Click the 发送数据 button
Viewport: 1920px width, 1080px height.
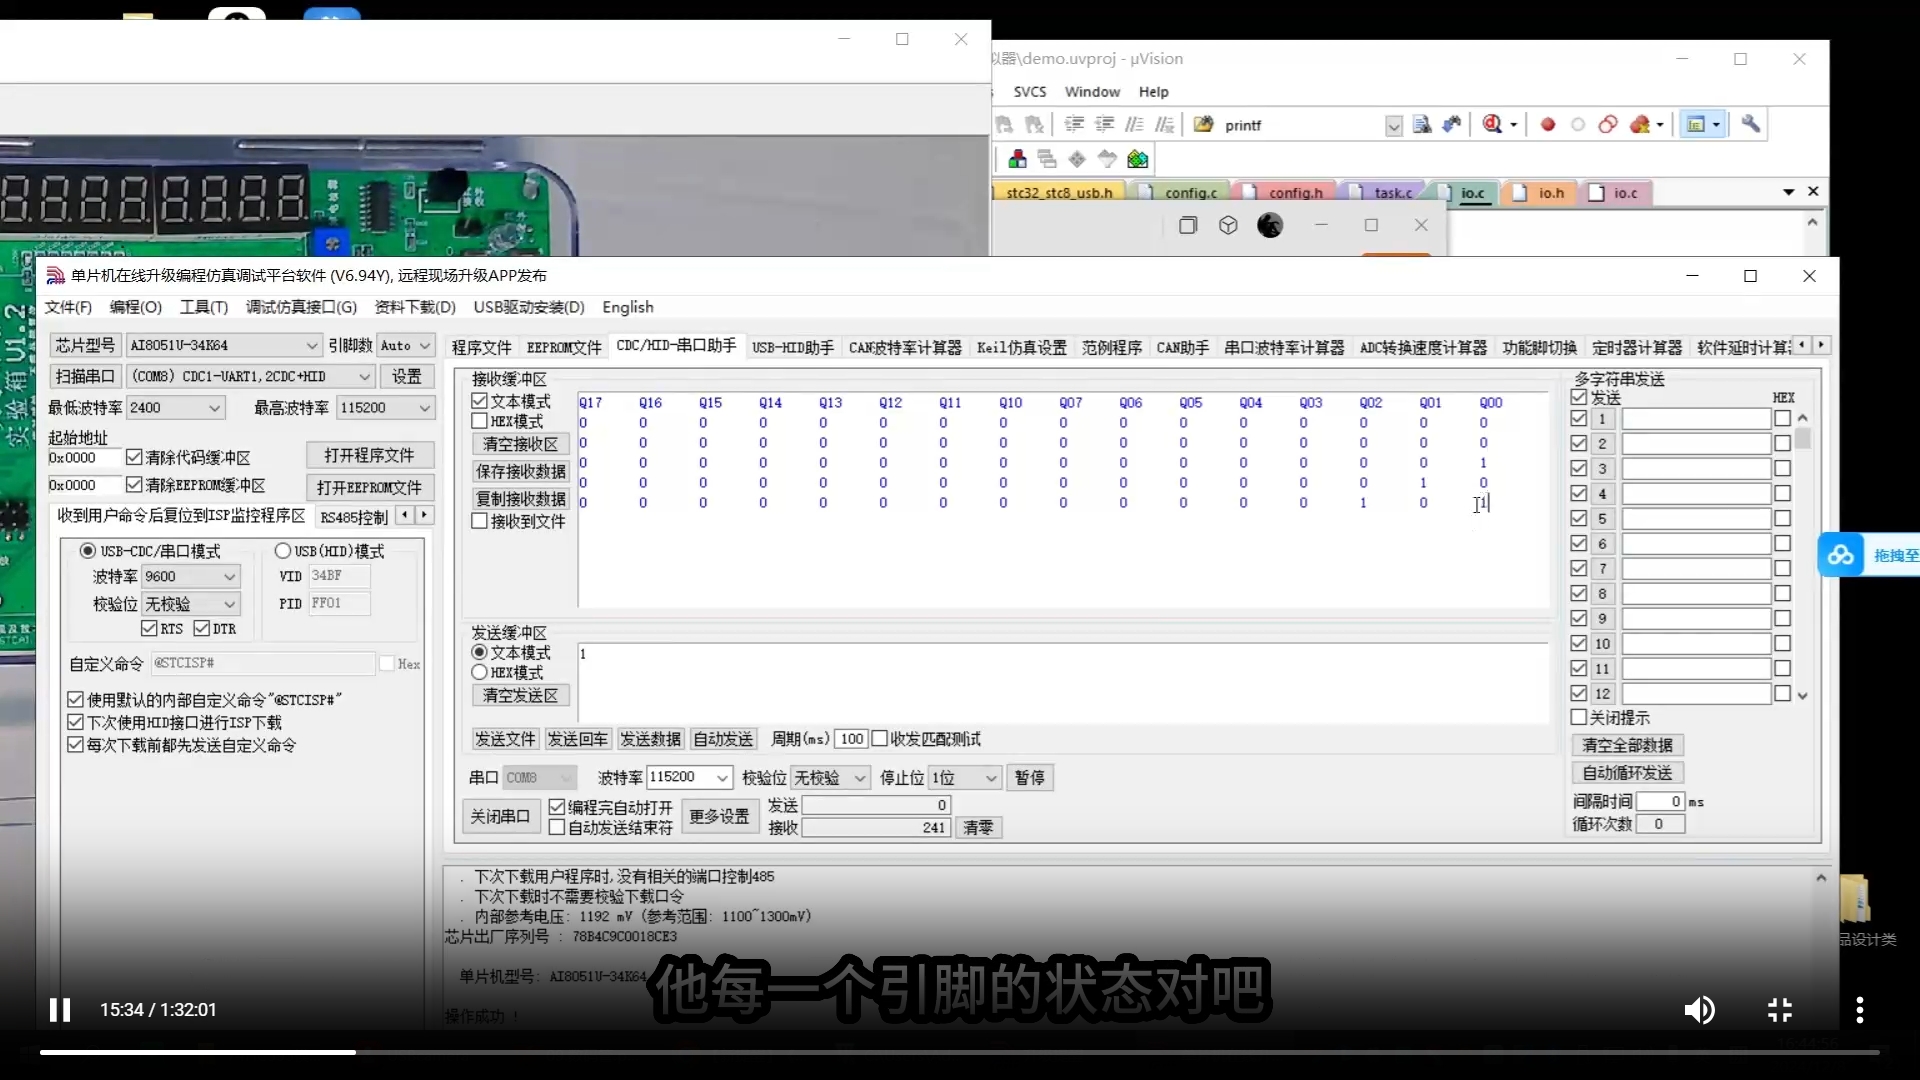coord(650,739)
